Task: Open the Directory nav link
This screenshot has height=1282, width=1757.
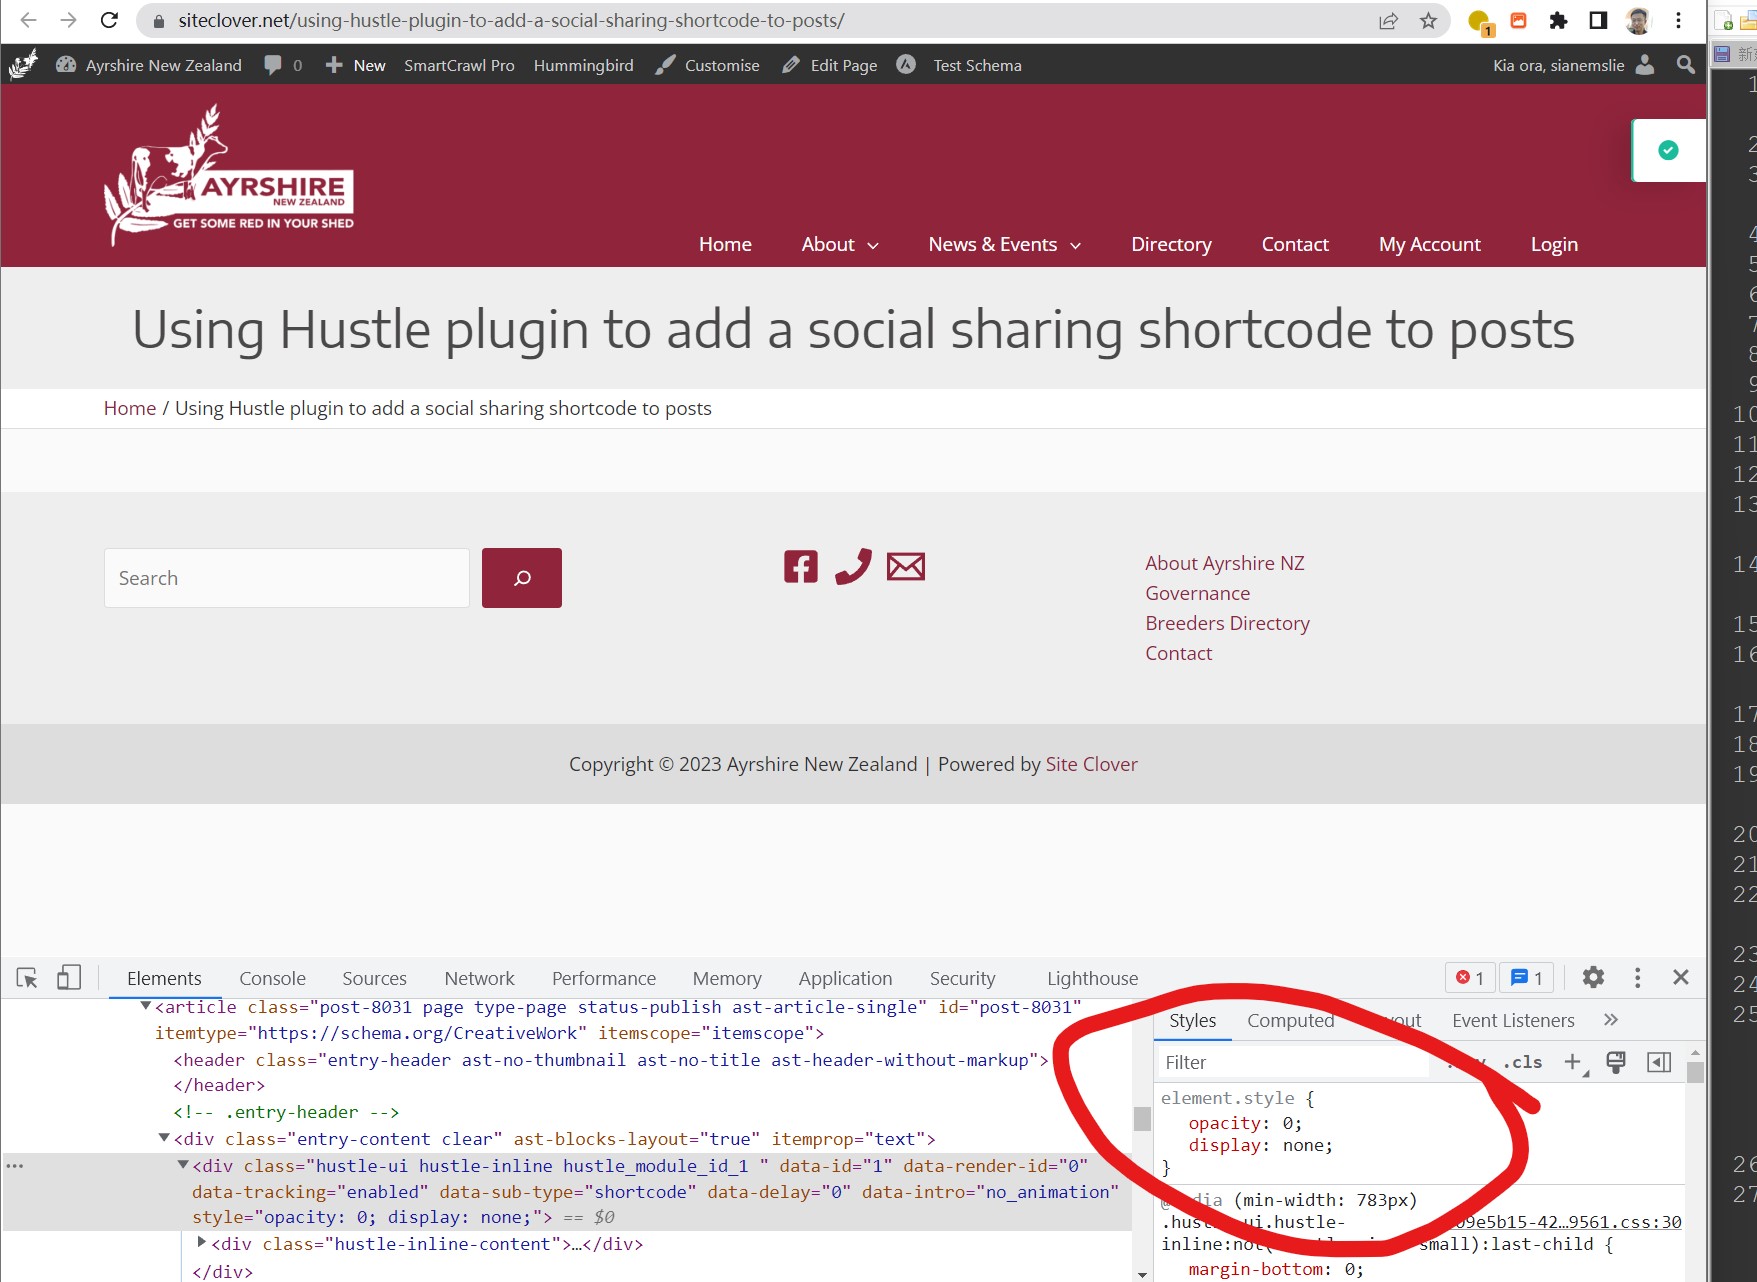Action: tap(1171, 244)
